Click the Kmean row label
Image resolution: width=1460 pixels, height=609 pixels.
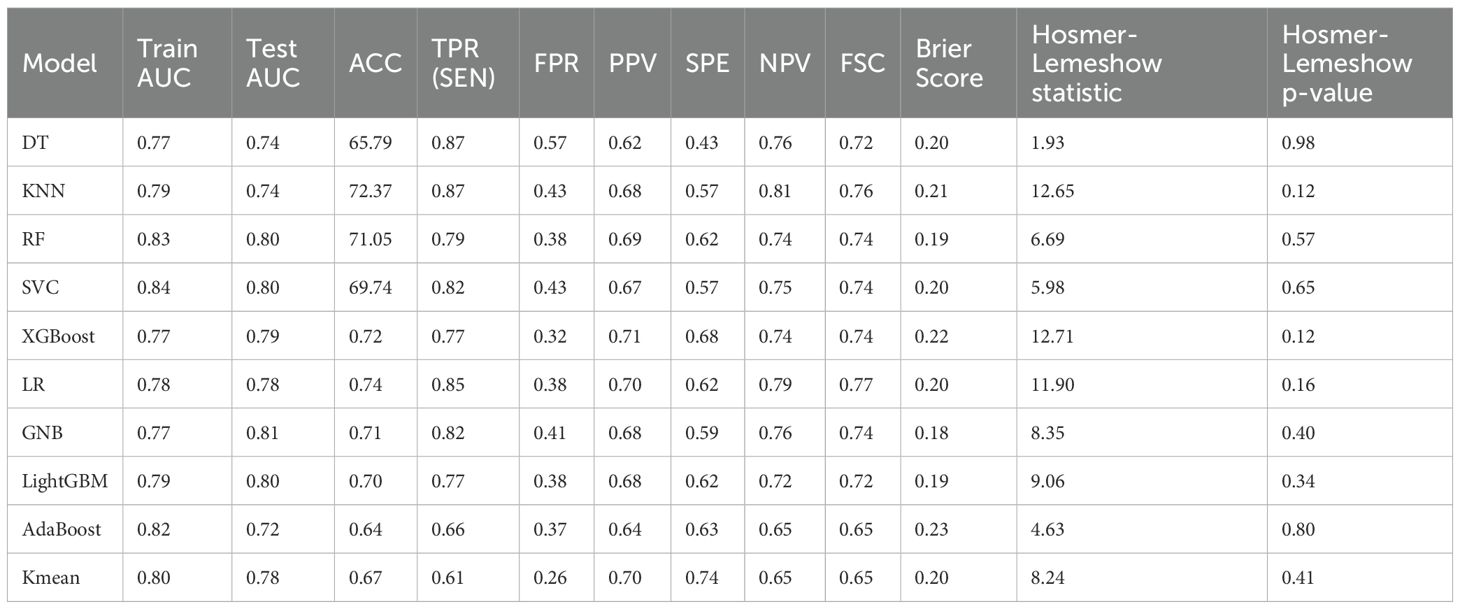point(48,578)
